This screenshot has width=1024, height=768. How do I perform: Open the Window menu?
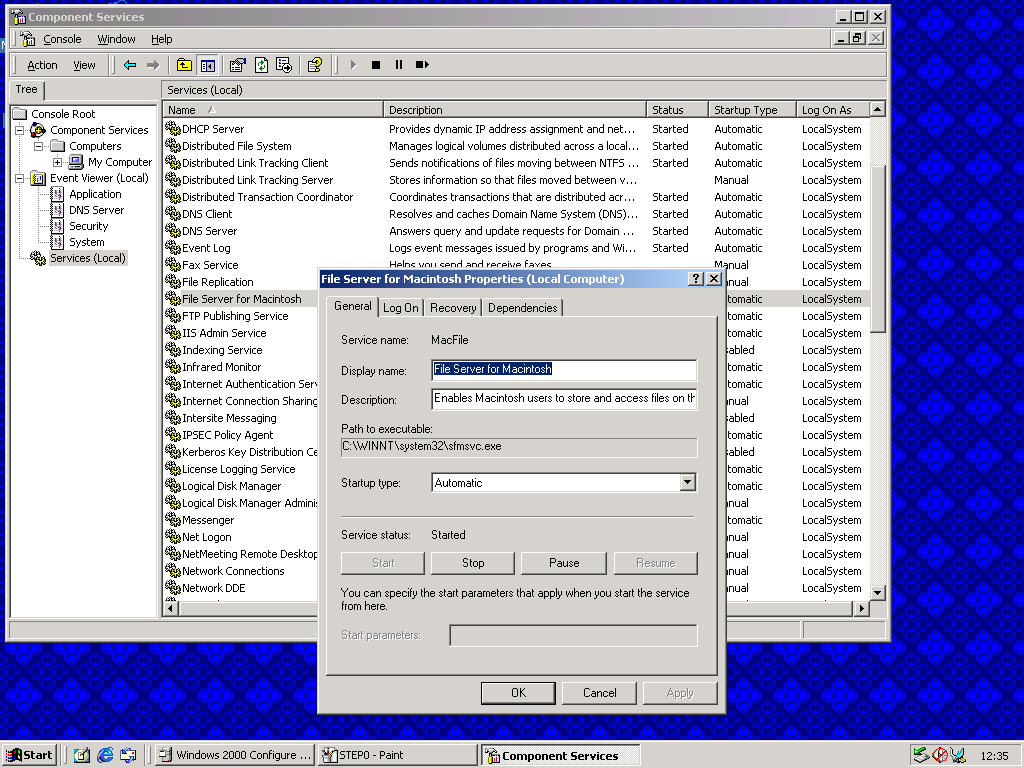116,39
